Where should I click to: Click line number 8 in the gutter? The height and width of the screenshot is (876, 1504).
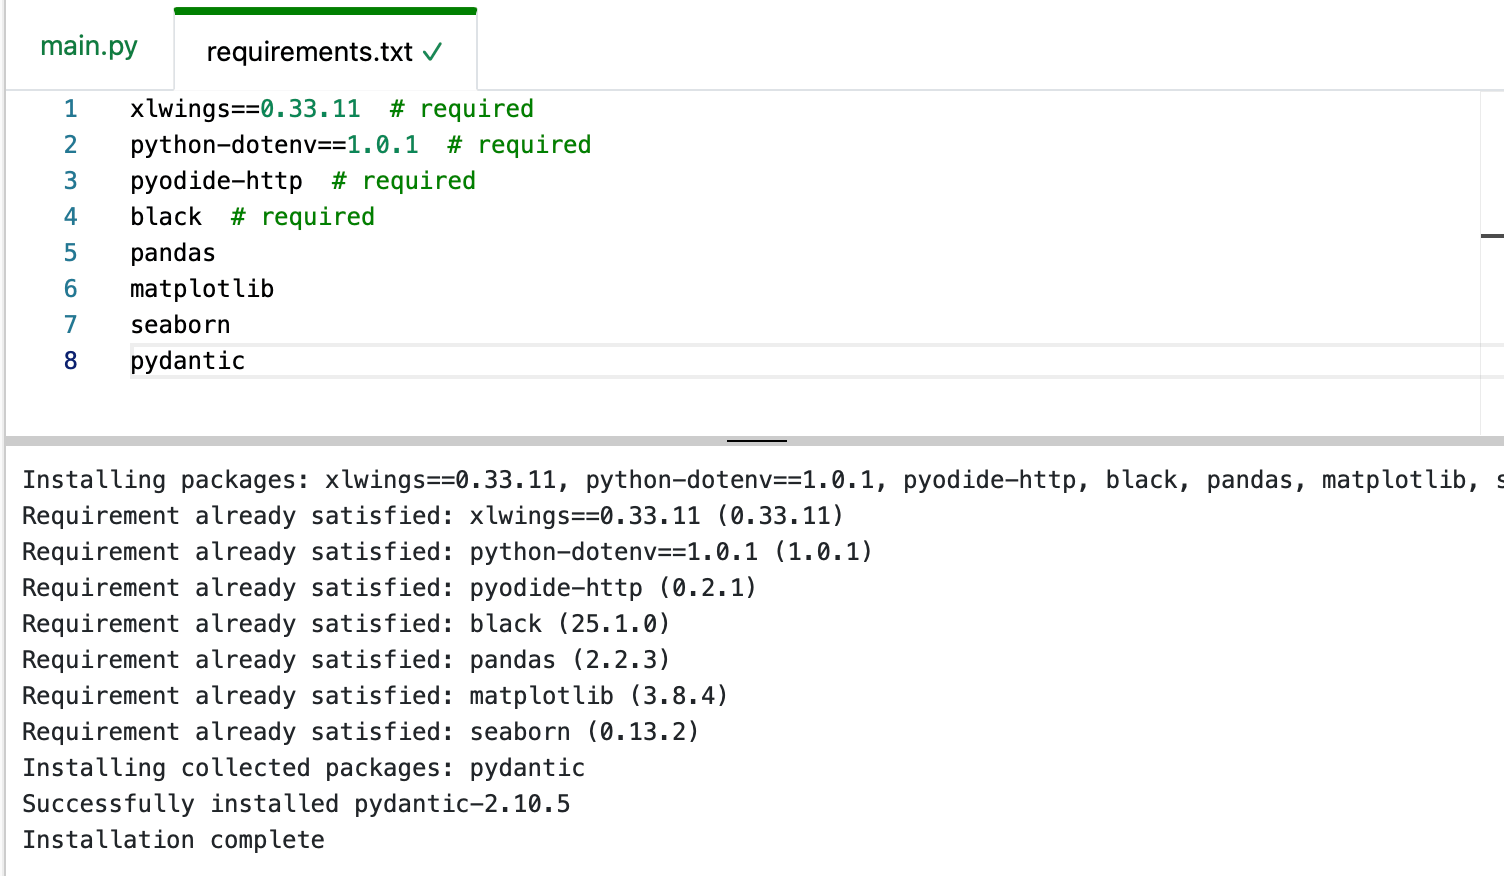[x=70, y=361]
